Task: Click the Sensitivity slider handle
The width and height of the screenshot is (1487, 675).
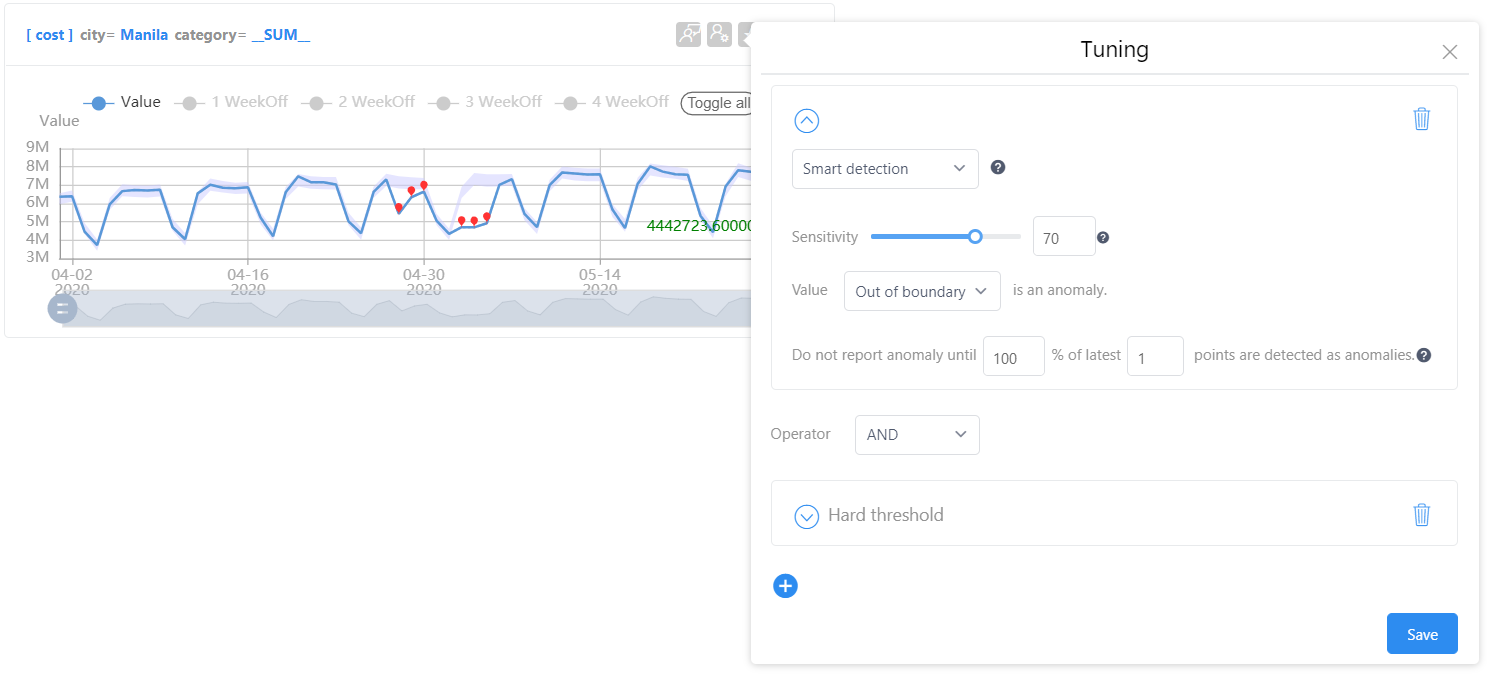Action: (x=975, y=237)
